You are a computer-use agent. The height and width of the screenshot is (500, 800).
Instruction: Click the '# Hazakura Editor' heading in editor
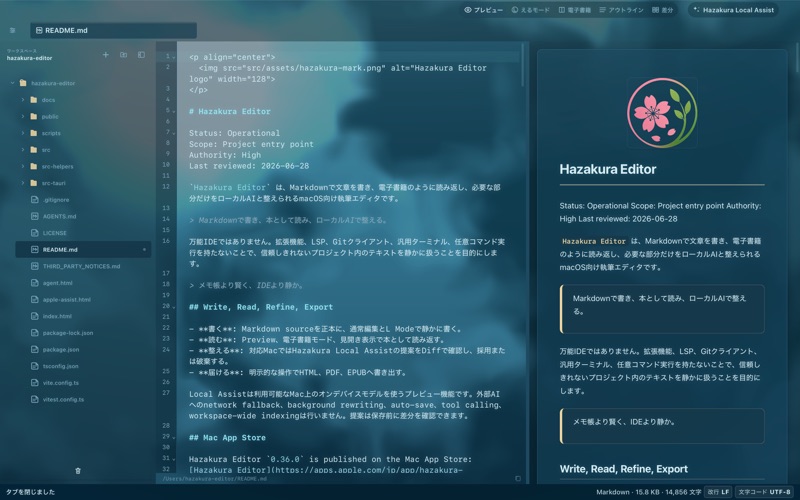click(x=230, y=111)
